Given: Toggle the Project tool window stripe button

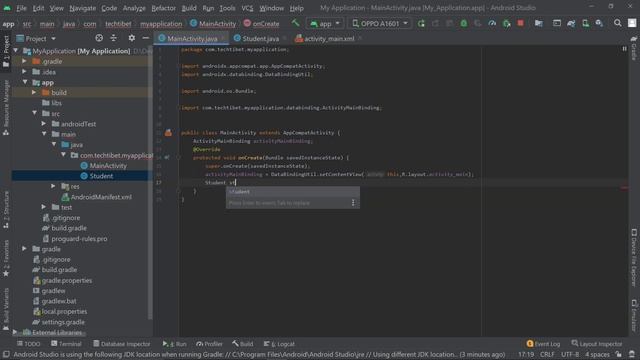Looking at the screenshot, I should pos(6,52).
